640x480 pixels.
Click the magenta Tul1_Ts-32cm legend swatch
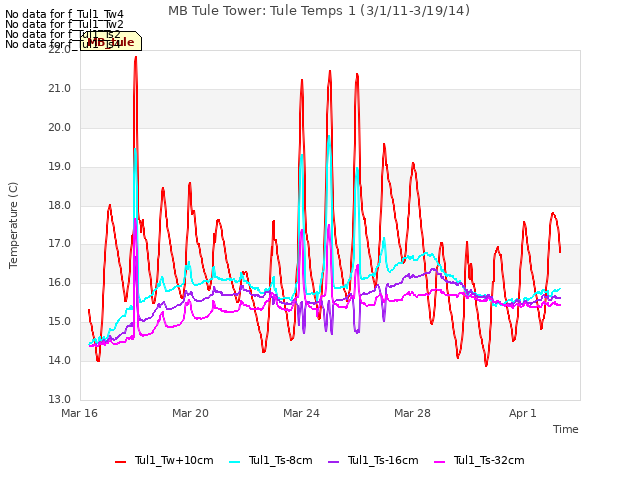[439, 462]
